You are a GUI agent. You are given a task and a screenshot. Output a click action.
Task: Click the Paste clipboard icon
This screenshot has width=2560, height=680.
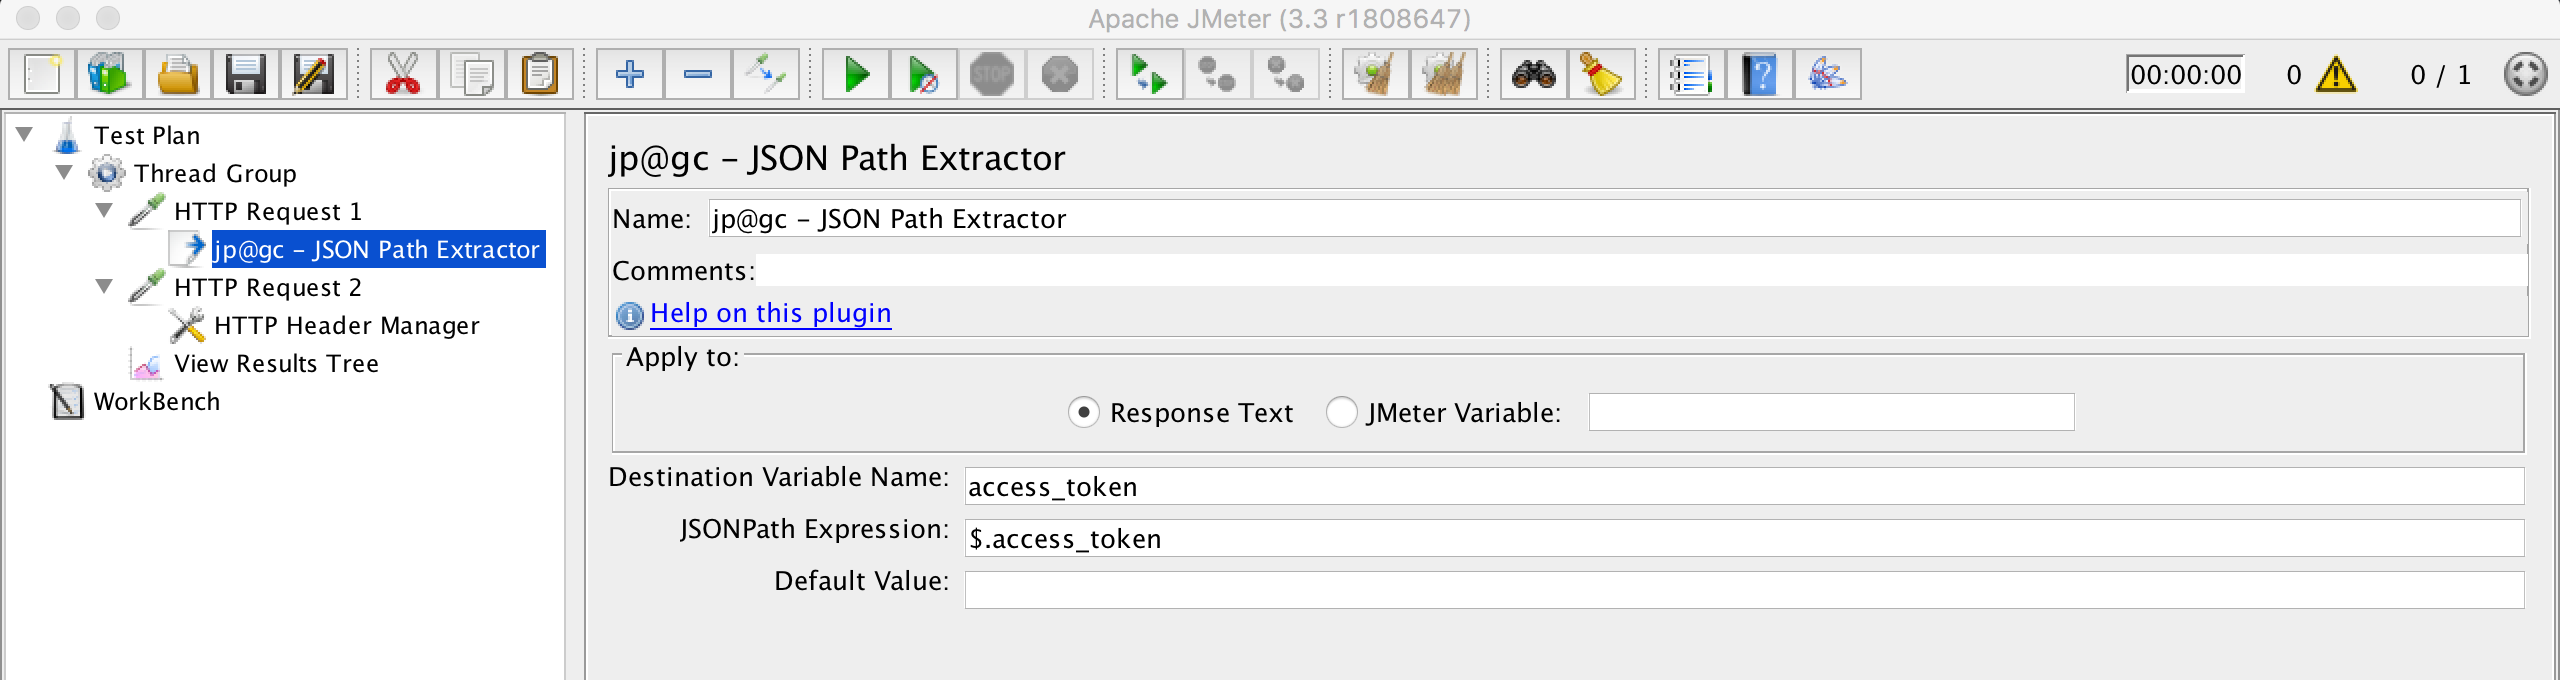click(539, 75)
